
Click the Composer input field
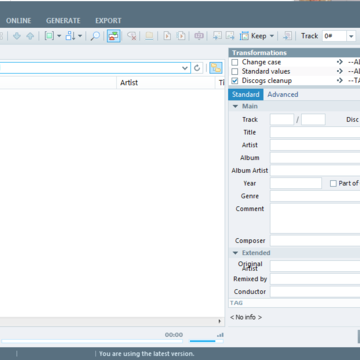click(x=315, y=241)
